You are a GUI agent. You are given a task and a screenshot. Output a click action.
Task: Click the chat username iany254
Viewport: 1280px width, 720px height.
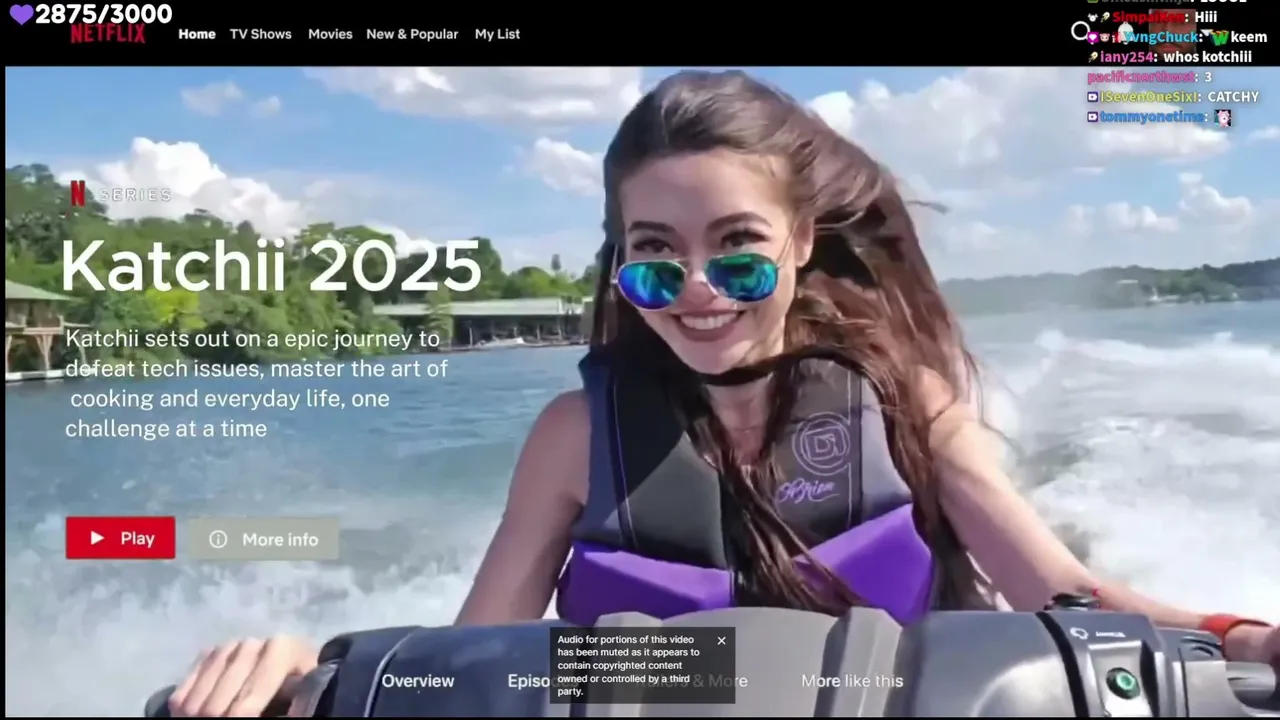pyautogui.click(x=1129, y=57)
